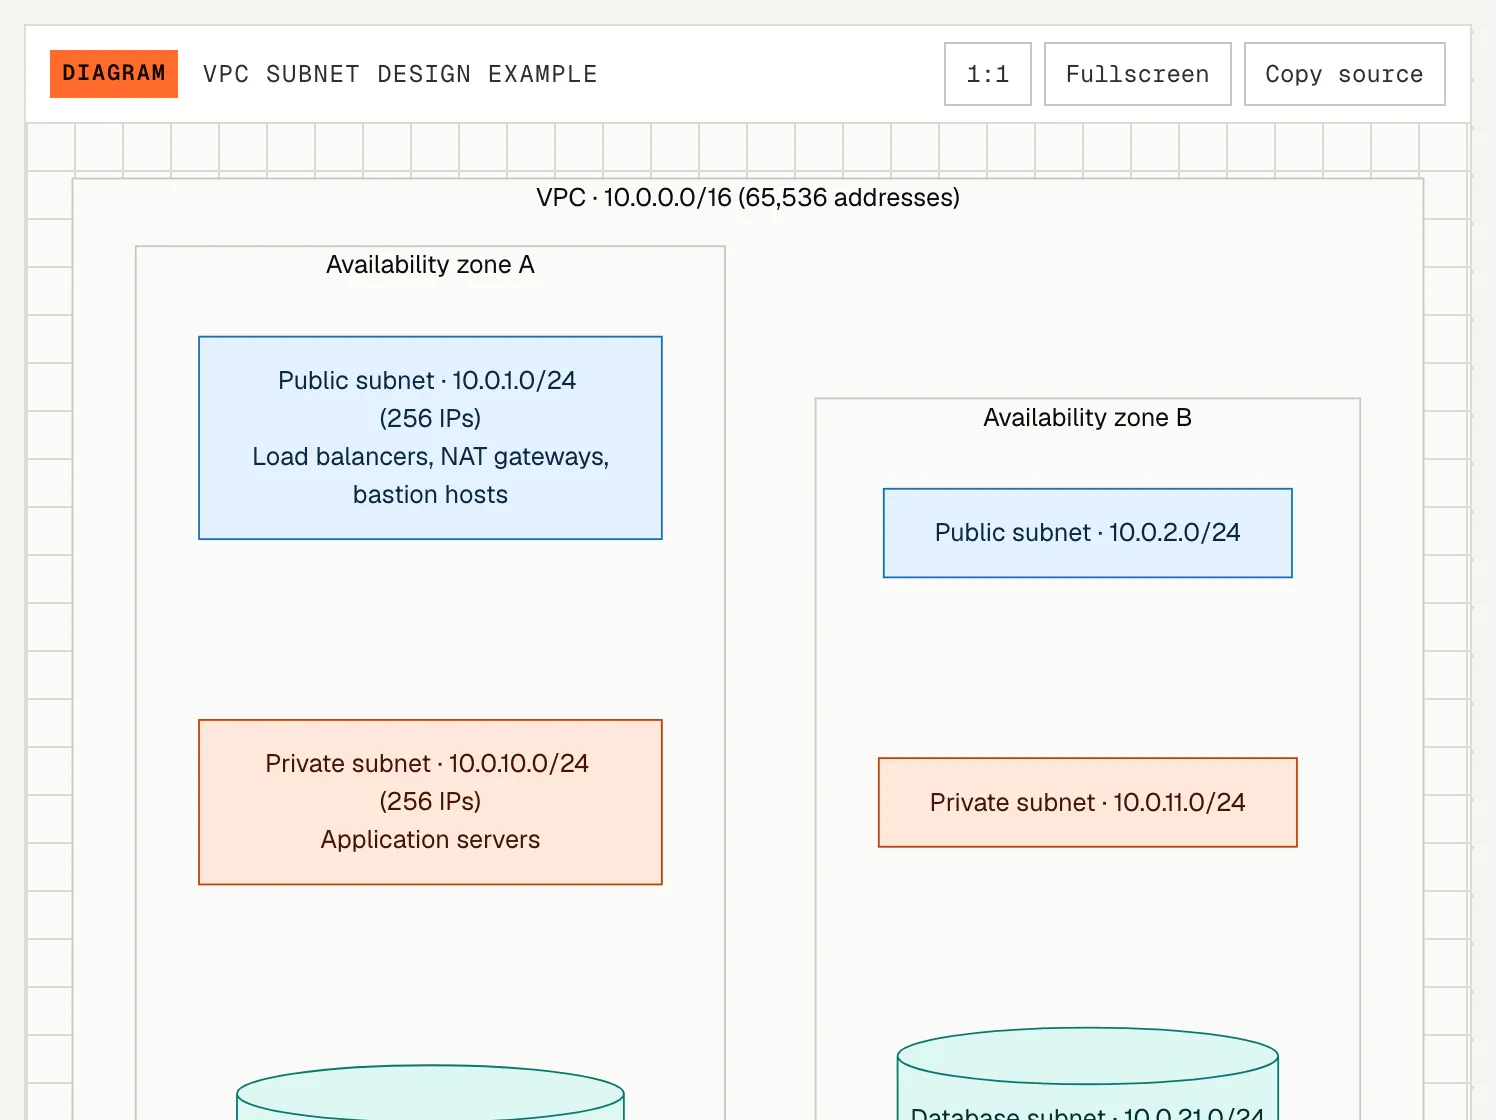Click the Database subnet 10.0.21.0/24 cylinder

click(1088, 1074)
